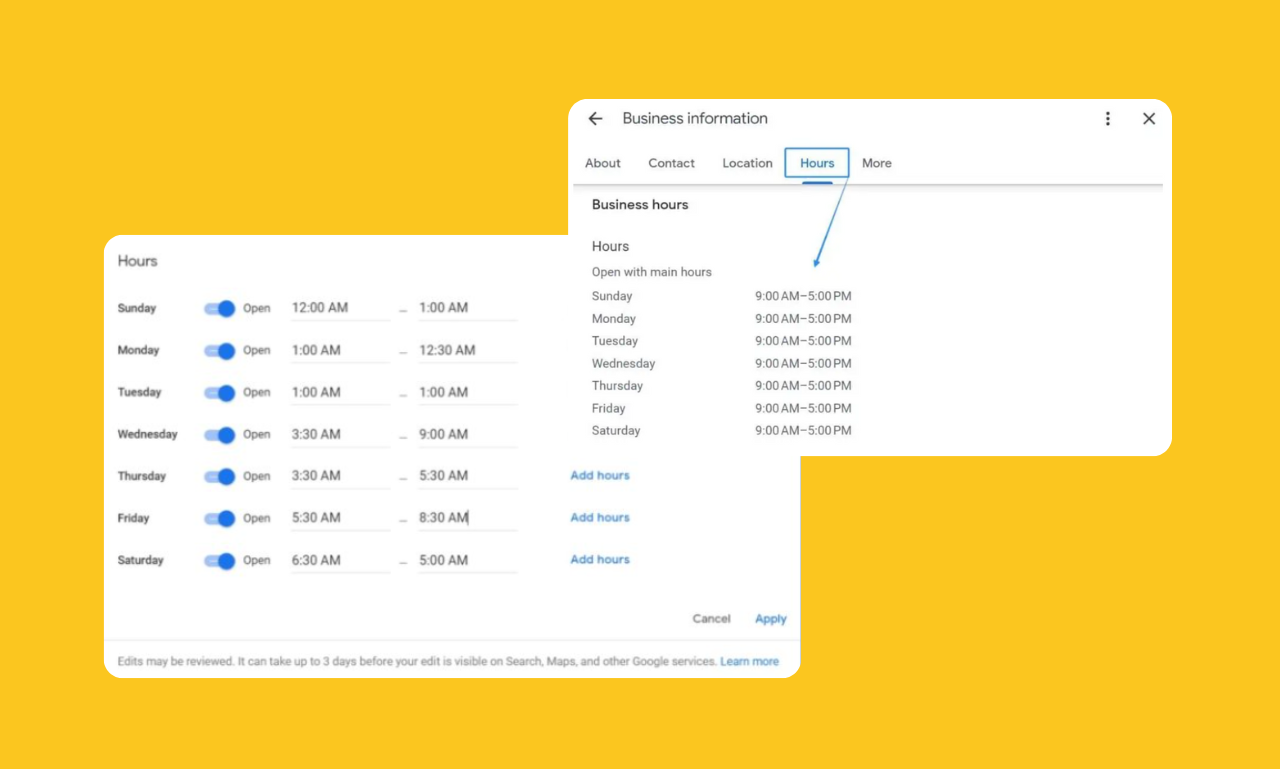Click the Friday closing time 8:30 AM field
Screen dimensions: 1280x769
[466, 518]
